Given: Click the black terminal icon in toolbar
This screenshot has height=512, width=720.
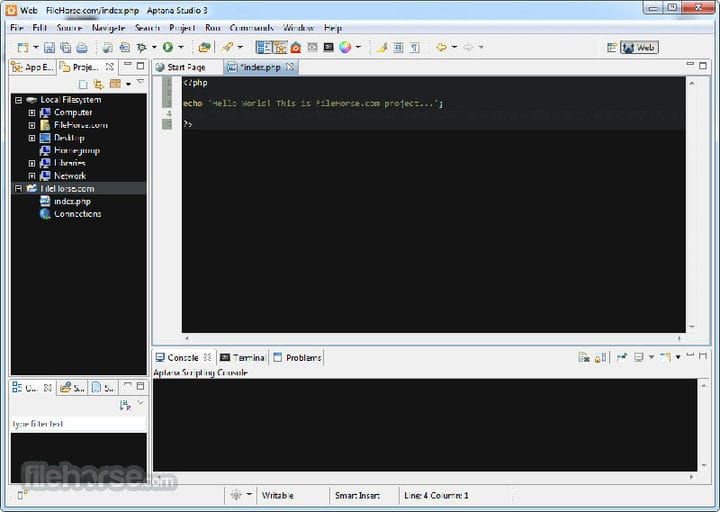Looking at the screenshot, I should coord(328,47).
